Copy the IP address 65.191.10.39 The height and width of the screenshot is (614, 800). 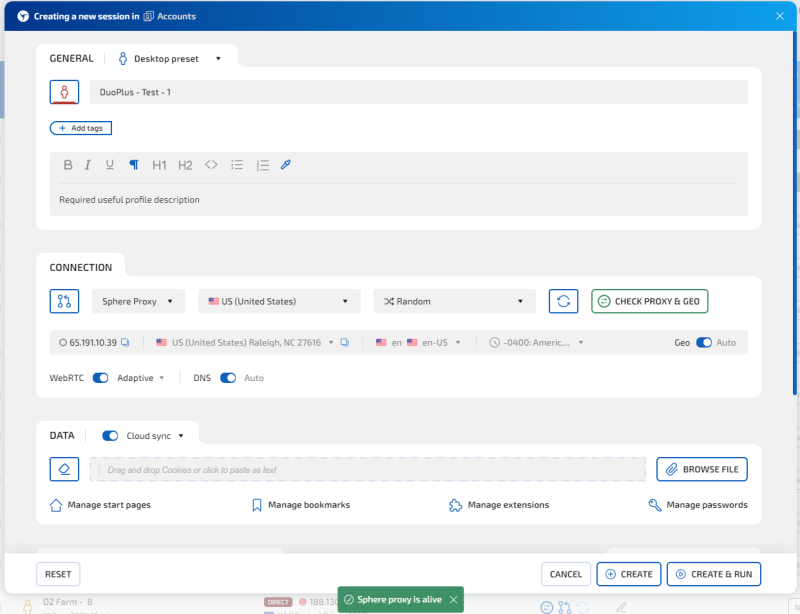[x=125, y=342]
